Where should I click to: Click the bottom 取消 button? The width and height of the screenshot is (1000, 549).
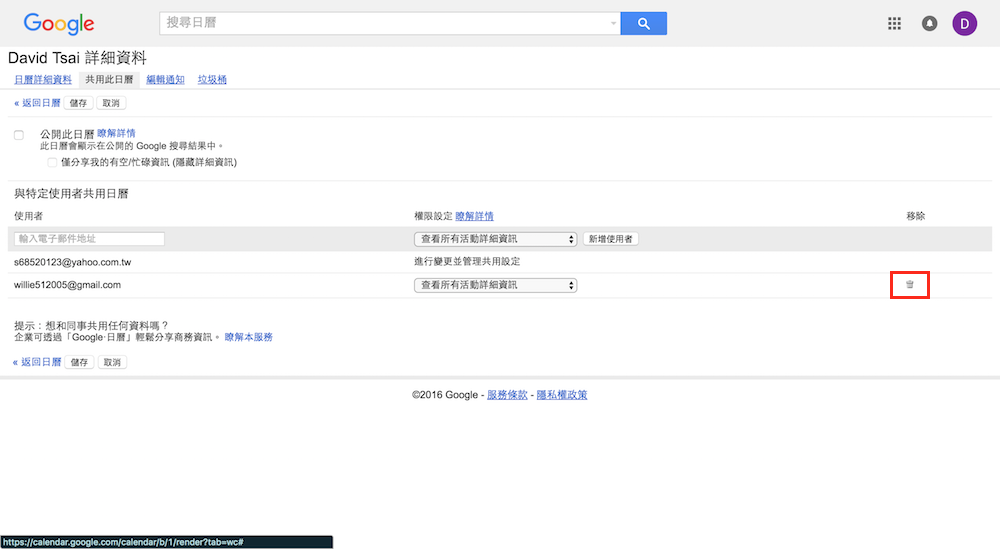pos(112,362)
